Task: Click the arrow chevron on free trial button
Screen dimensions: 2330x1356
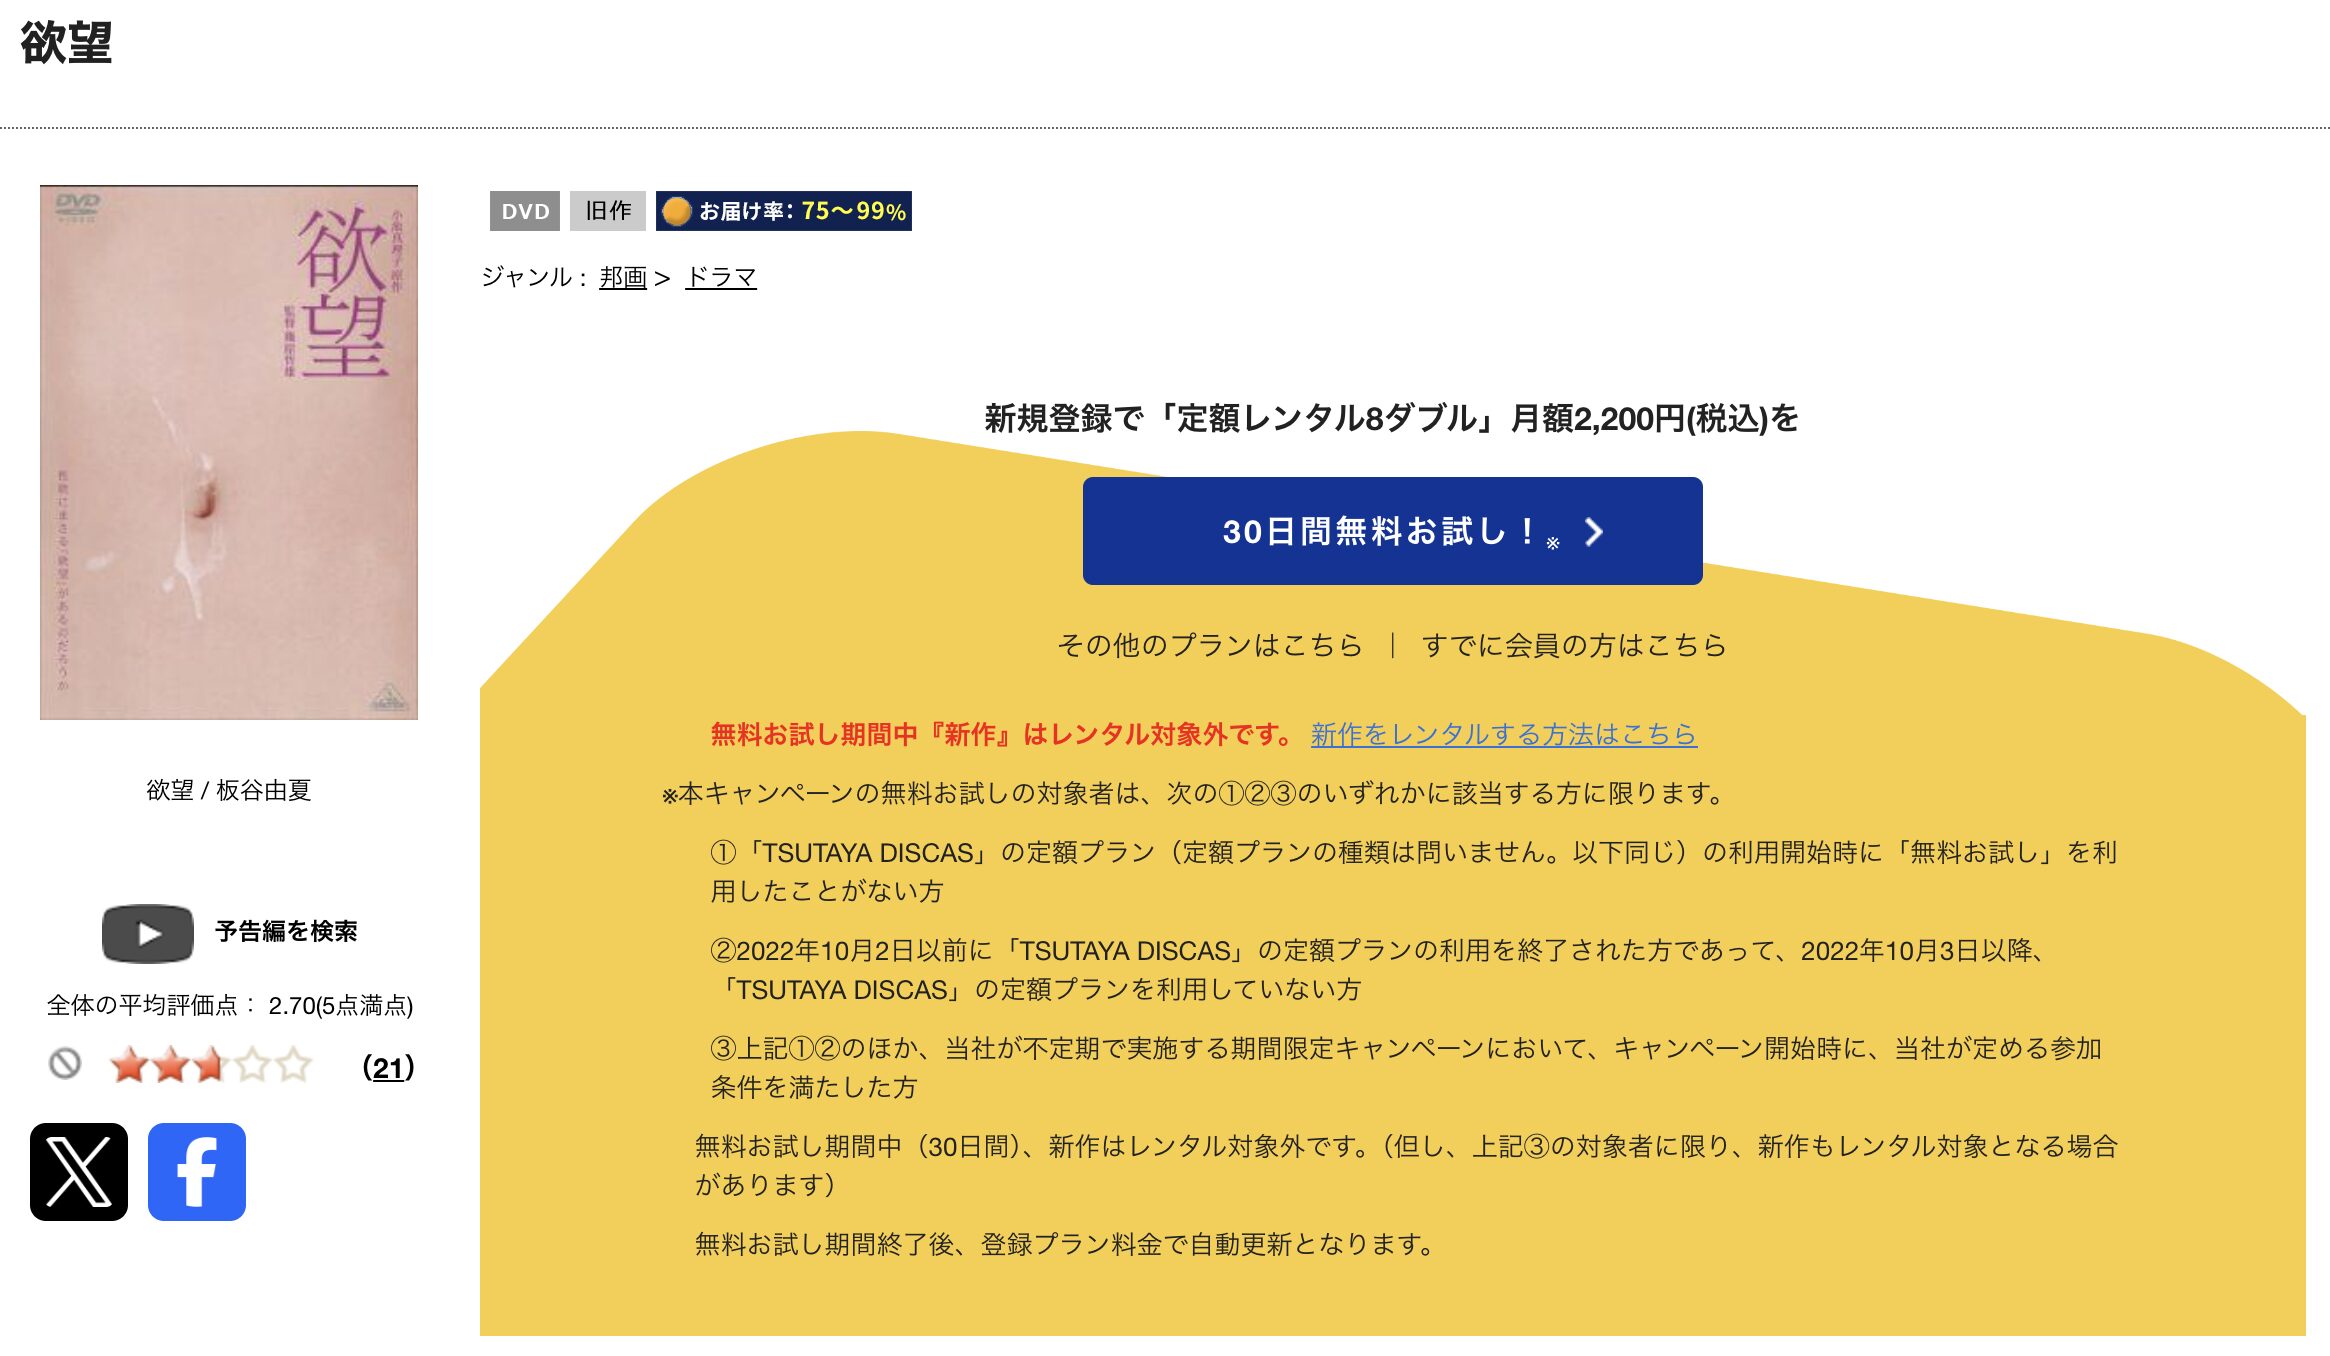Action: 1594,532
